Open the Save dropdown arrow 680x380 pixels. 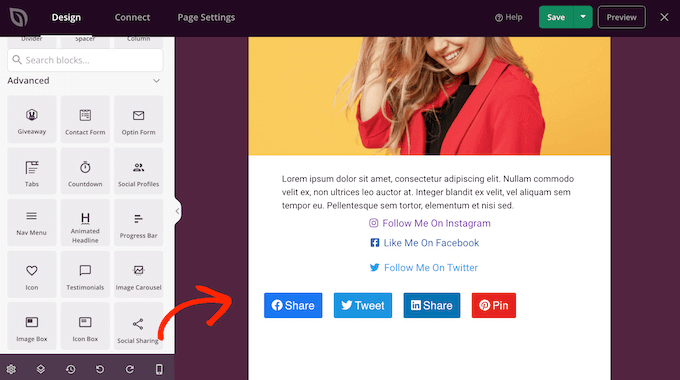tap(583, 17)
